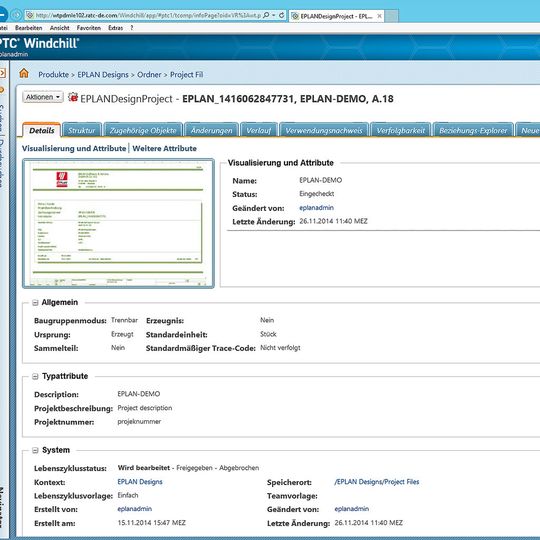
Task: Open the EPLAN Designs Kontext link
Action: [140, 481]
